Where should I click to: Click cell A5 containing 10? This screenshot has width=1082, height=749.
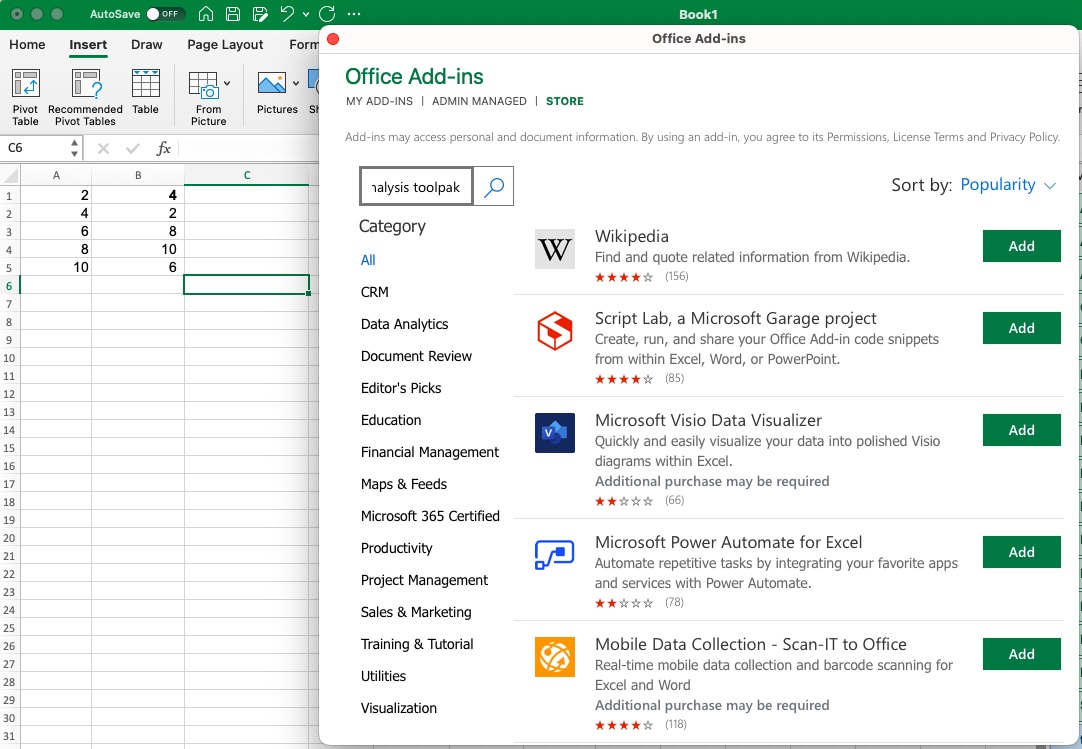pos(56,267)
